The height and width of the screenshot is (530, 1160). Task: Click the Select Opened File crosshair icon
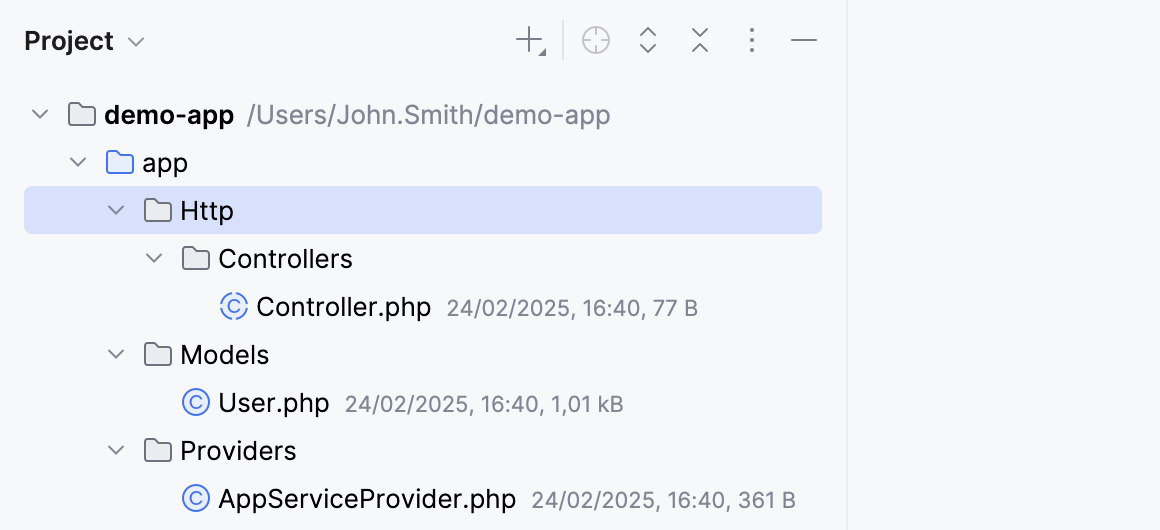click(x=596, y=41)
